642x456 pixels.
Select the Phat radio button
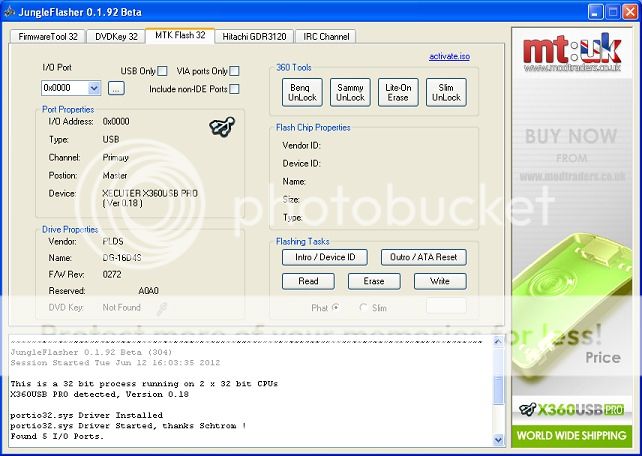coord(335,307)
